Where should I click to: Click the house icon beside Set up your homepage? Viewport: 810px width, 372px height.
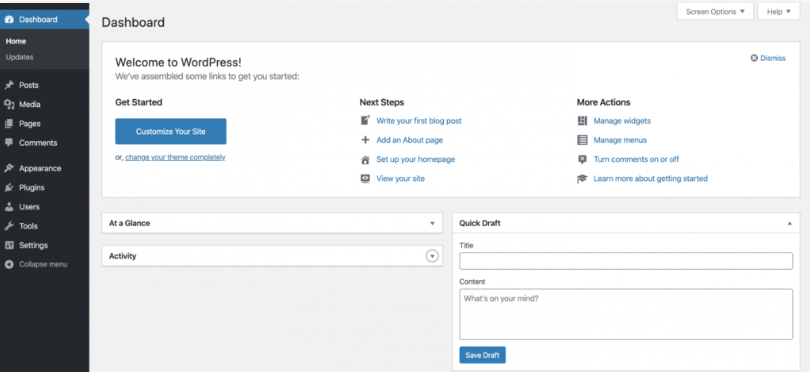coord(365,160)
